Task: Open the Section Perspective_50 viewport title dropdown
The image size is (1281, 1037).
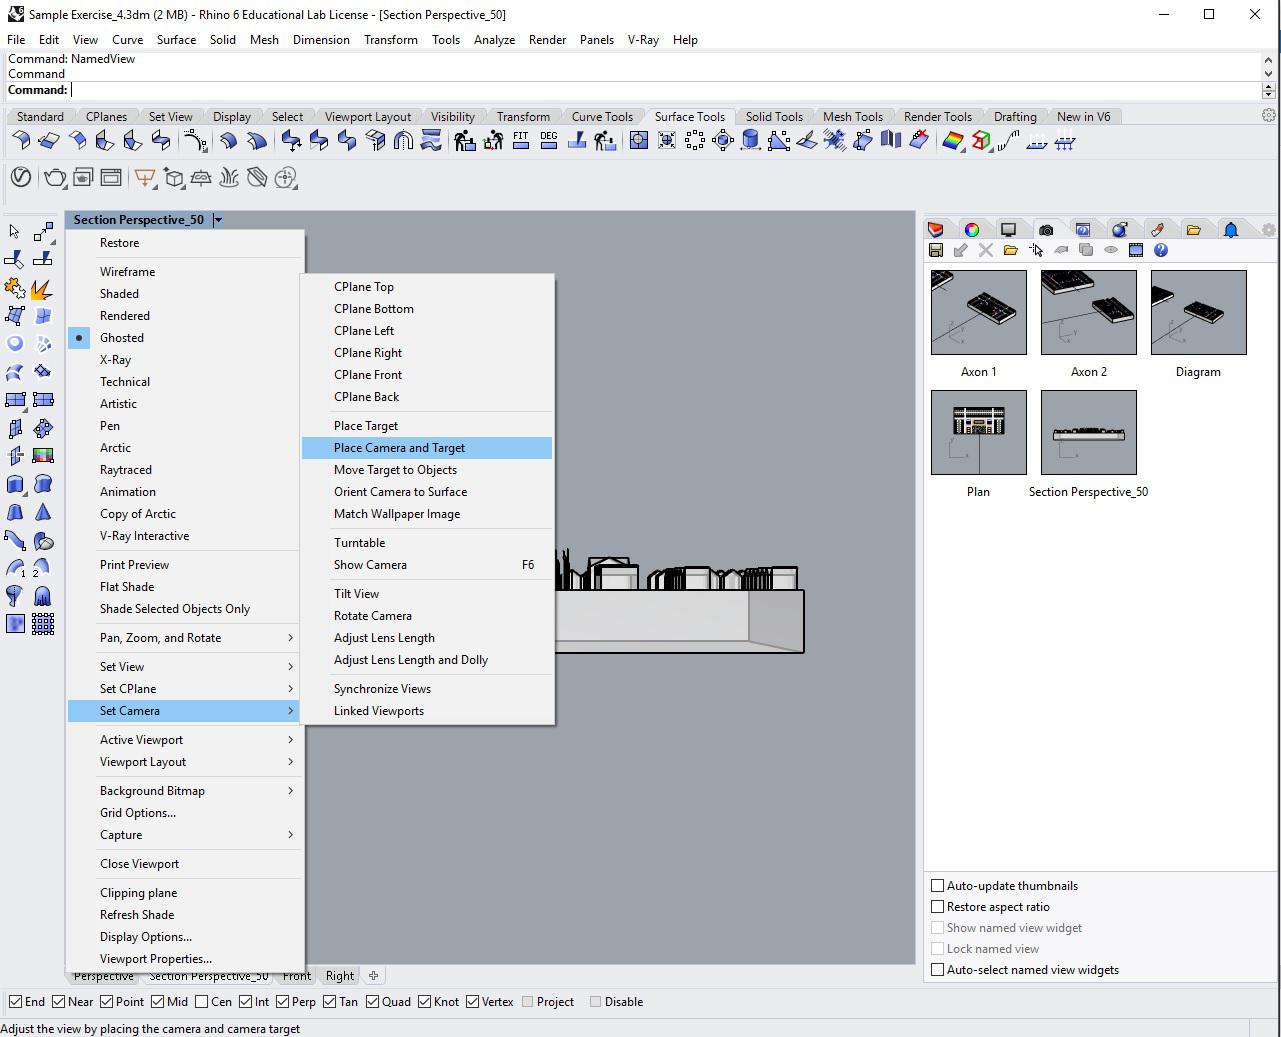Action: (x=218, y=220)
